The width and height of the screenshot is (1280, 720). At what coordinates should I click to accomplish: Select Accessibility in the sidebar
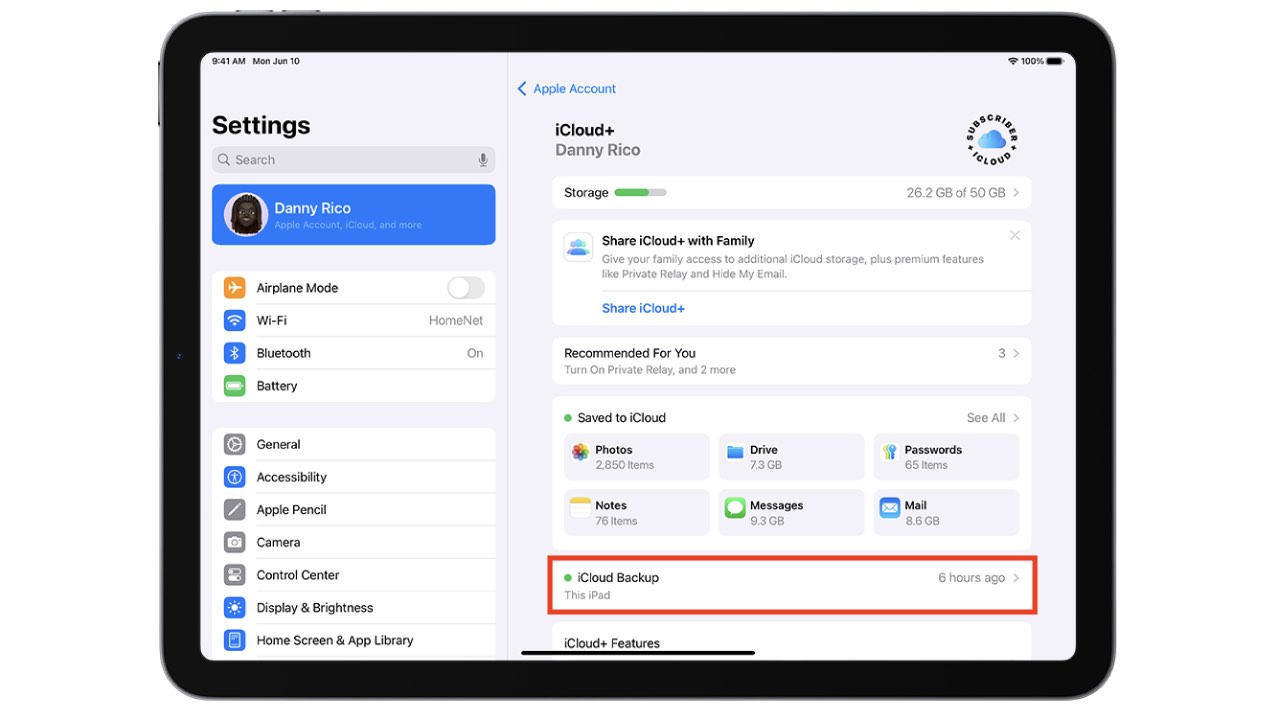click(x=354, y=477)
